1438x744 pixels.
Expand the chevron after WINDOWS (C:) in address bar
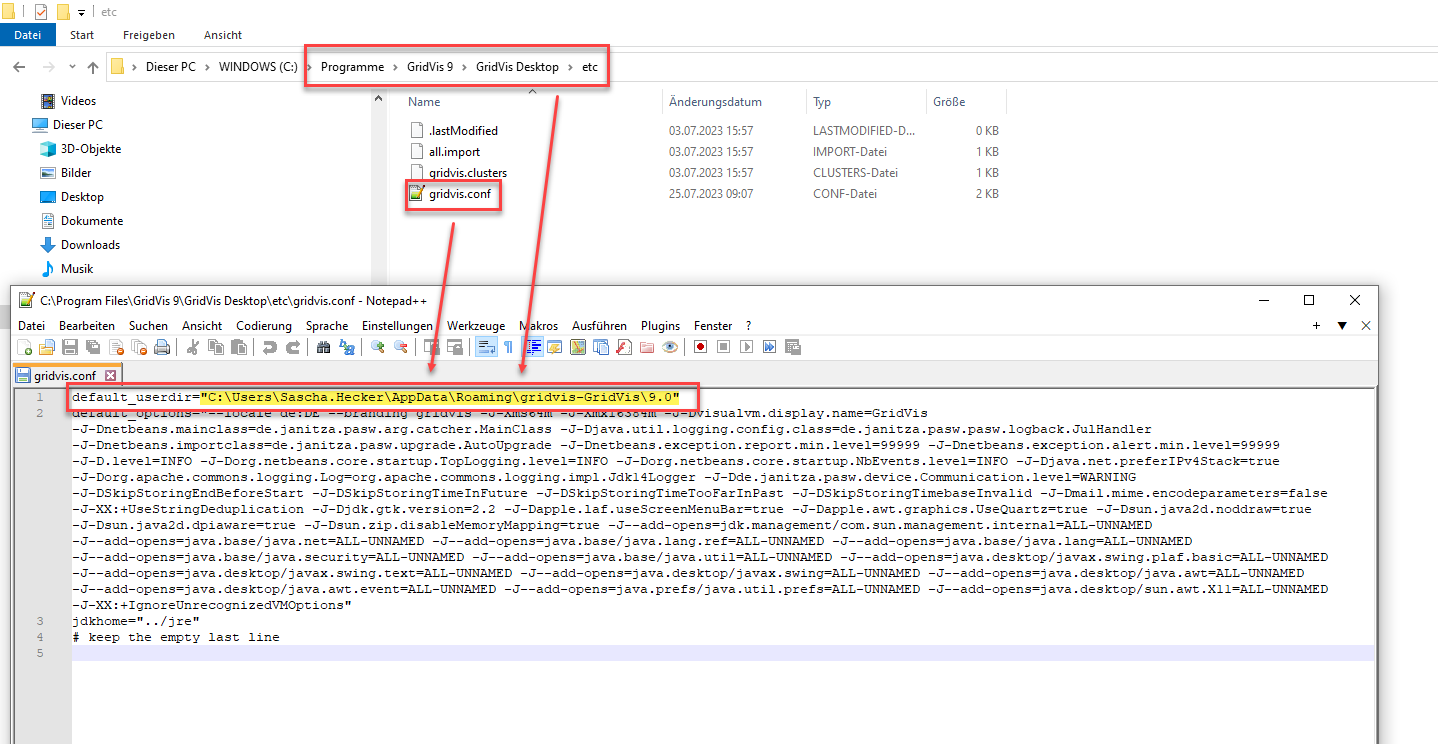(308, 67)
